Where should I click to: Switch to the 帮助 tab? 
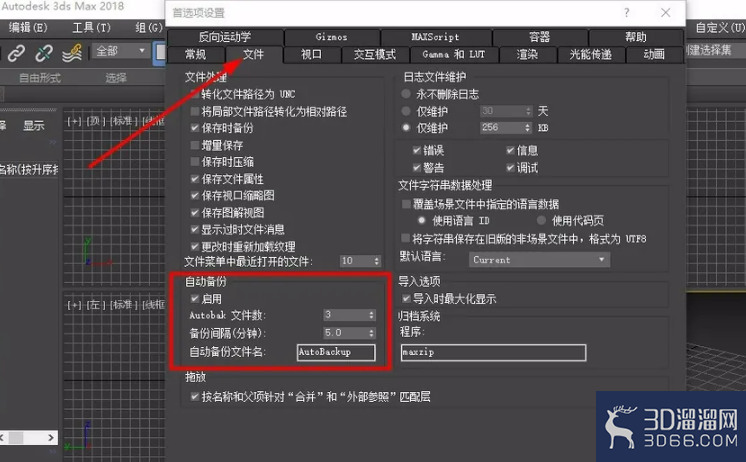(x=636, y=37)
